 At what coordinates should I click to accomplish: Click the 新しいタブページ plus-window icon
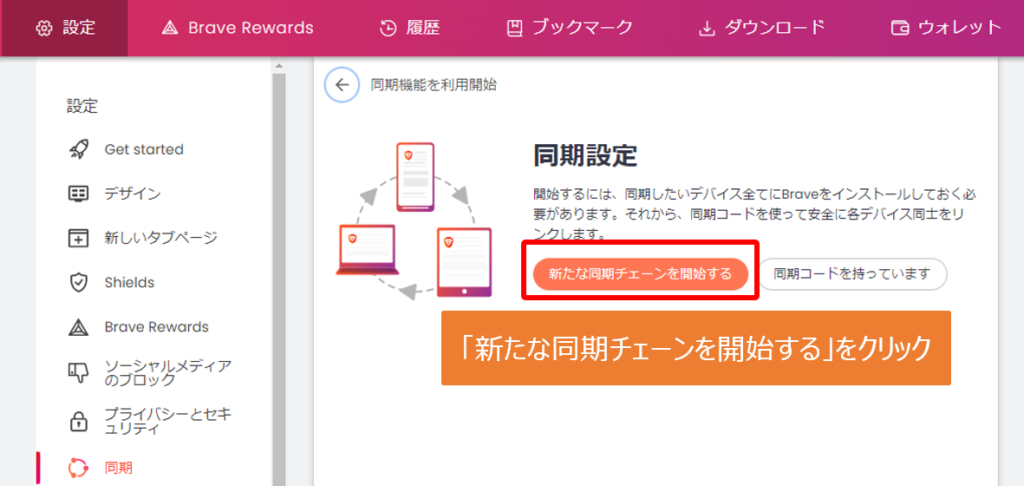[x=78, y=238]
